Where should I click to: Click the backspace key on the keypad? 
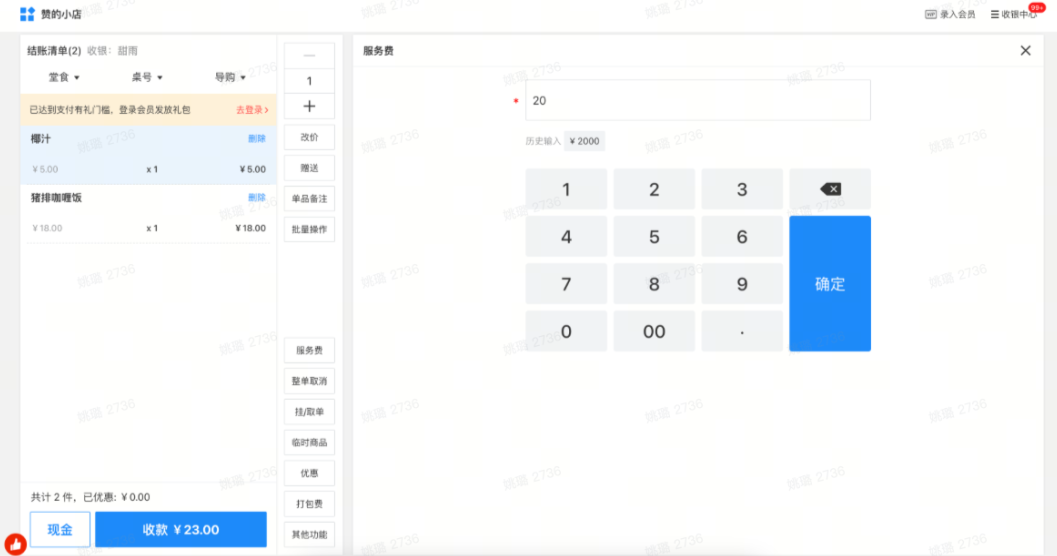pyautogui.click(x=830, y=189)
